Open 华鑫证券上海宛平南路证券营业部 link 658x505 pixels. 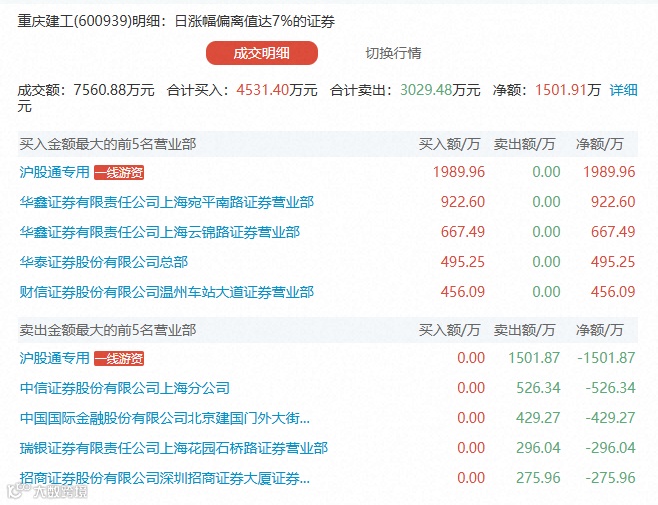tap(167, 202)
